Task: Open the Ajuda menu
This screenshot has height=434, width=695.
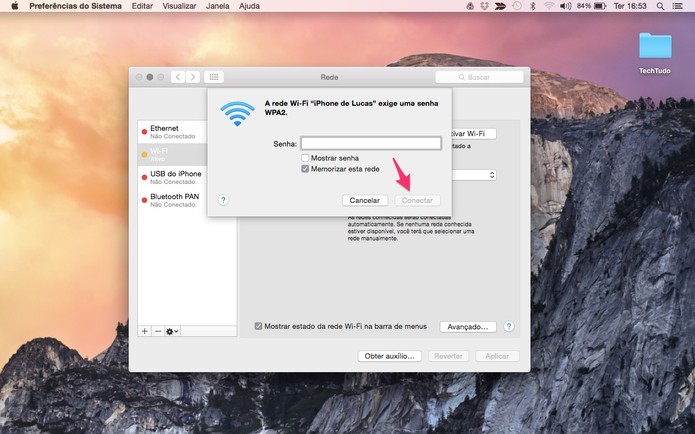Action: point(250,6)
